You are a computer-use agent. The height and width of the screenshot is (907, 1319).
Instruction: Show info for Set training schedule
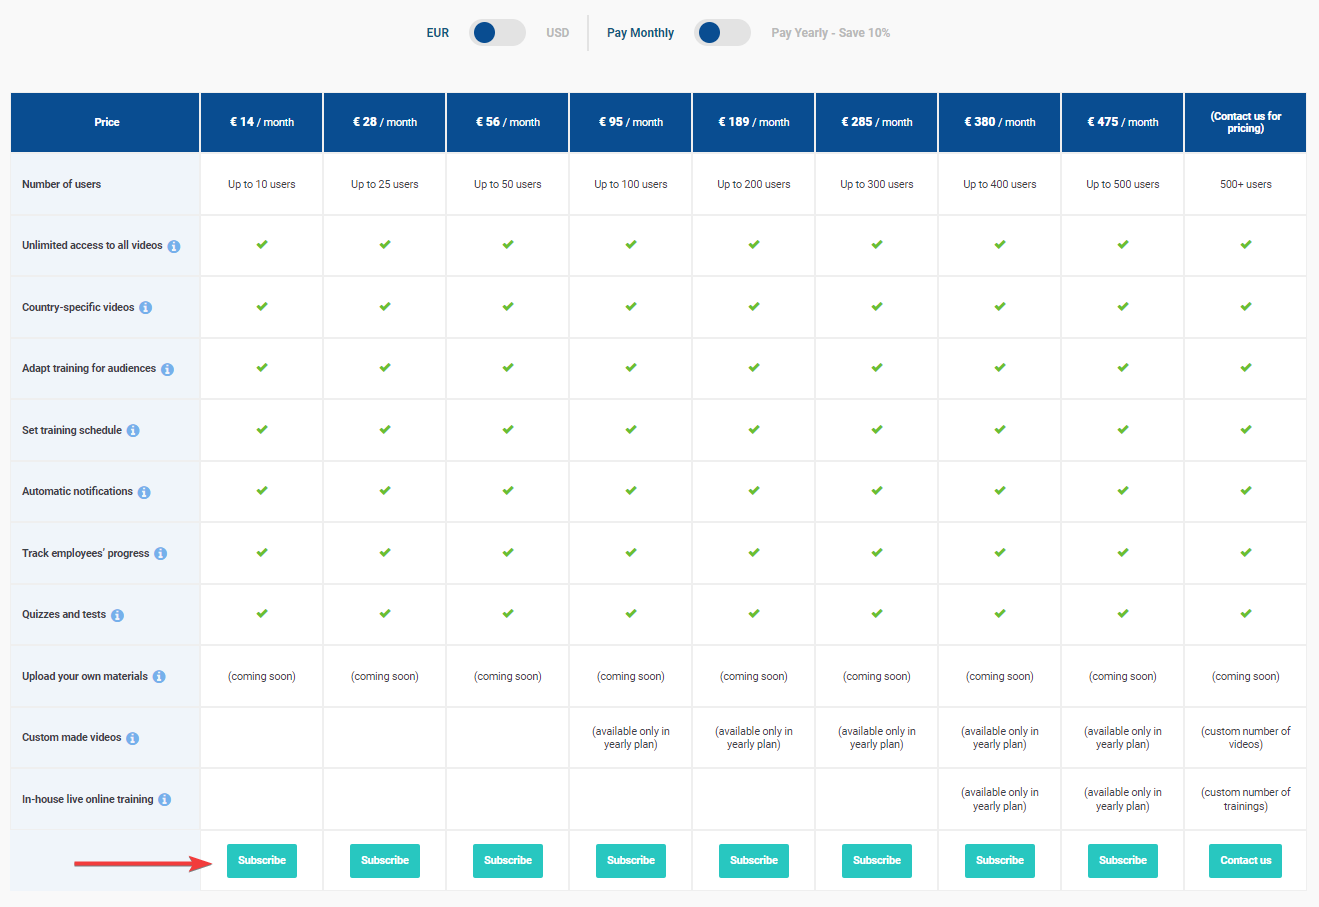point(133,431)
